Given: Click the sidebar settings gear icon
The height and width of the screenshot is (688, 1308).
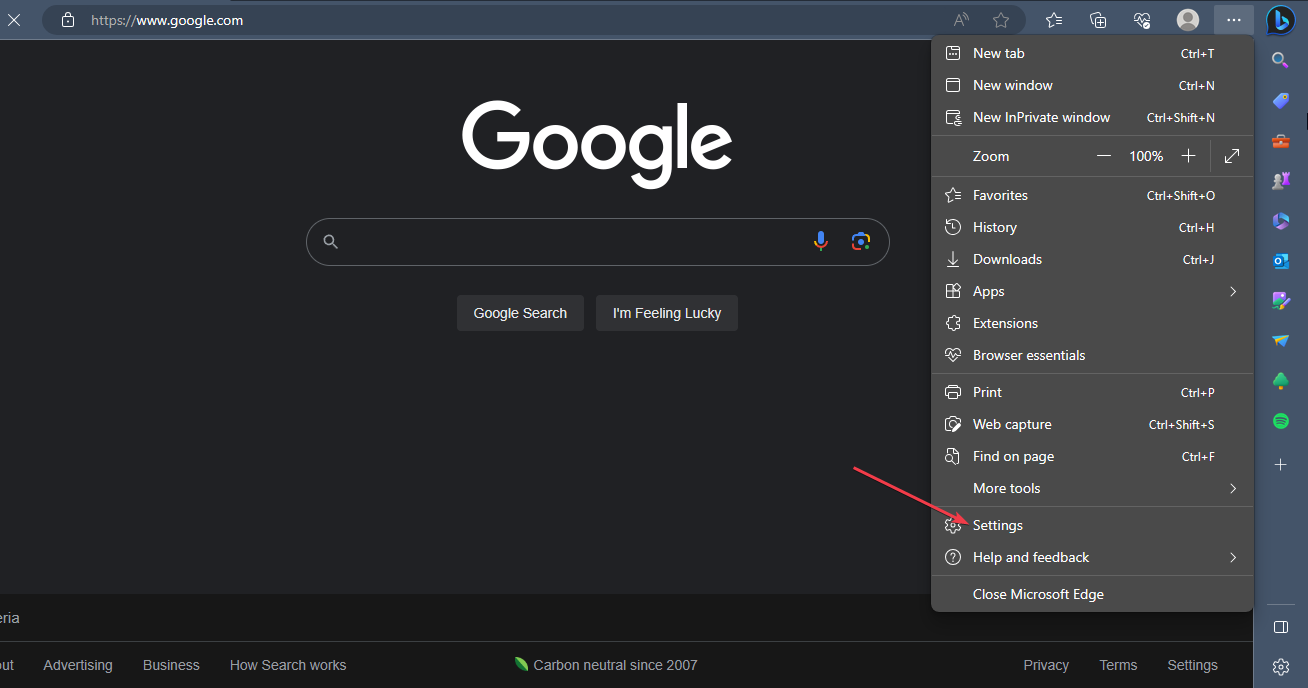Looking at the screenshot, I should coord(1280,666).
